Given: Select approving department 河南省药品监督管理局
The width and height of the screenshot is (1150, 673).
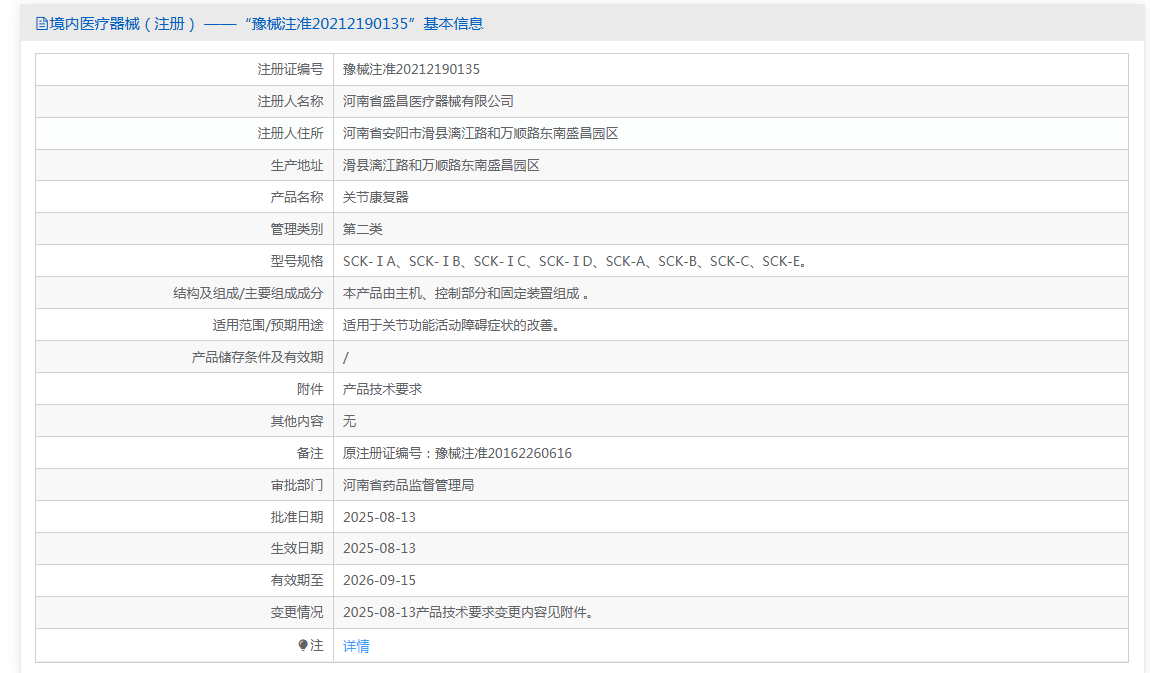Looking at the screenshot, I should (x=409, y=485).
